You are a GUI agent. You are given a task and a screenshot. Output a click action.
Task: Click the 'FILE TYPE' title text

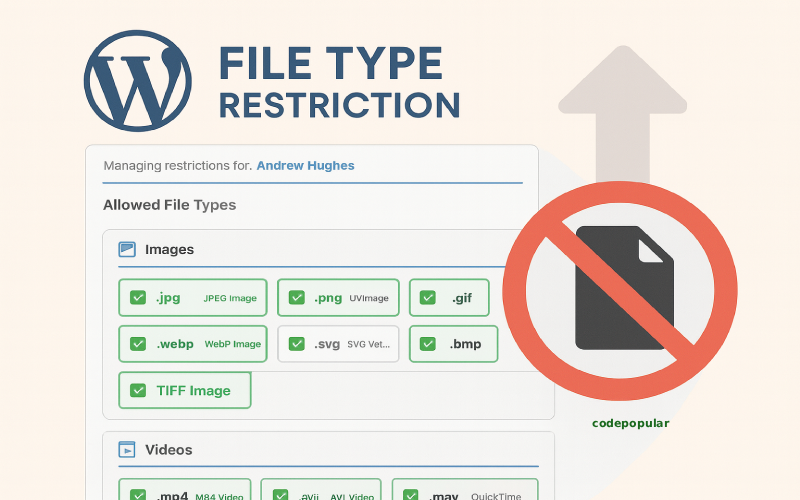(331, 64)
